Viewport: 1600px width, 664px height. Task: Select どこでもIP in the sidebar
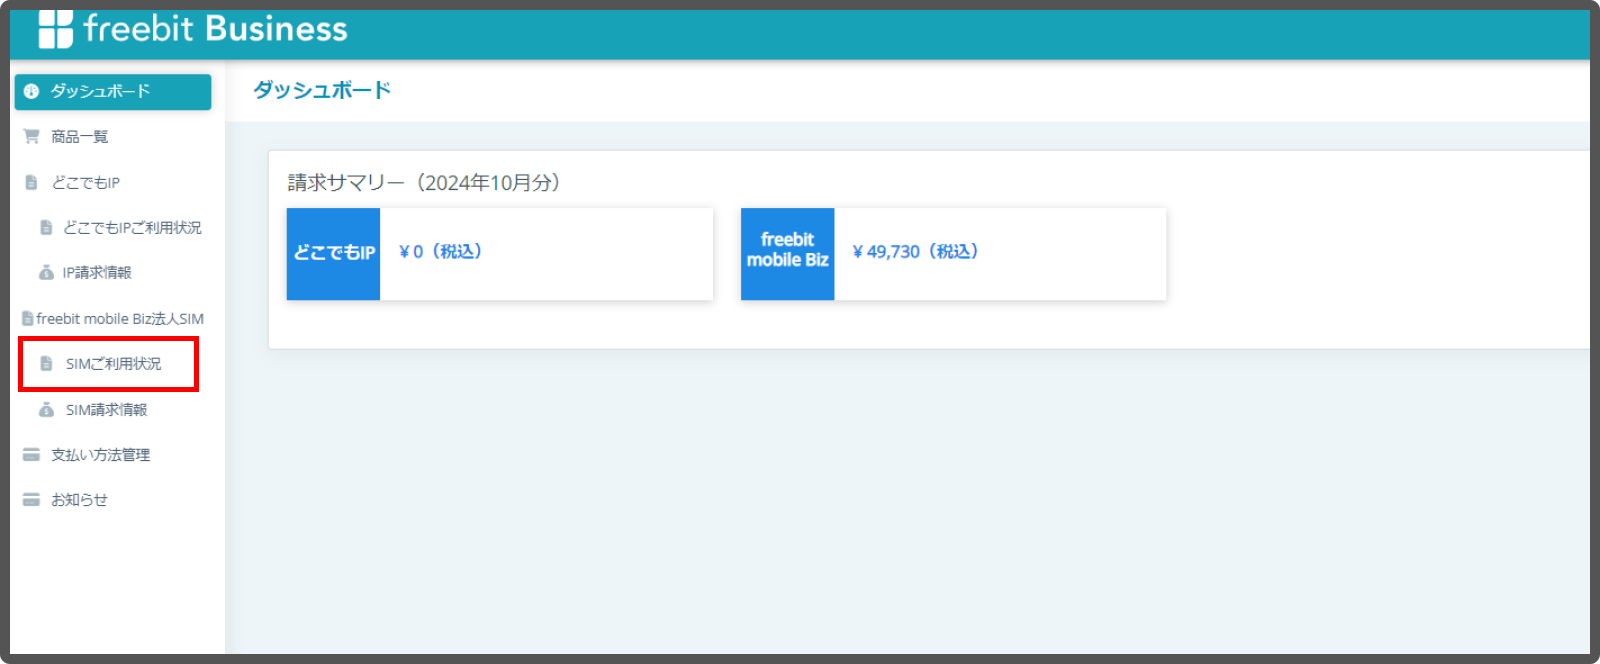click(x=86, y=182)
